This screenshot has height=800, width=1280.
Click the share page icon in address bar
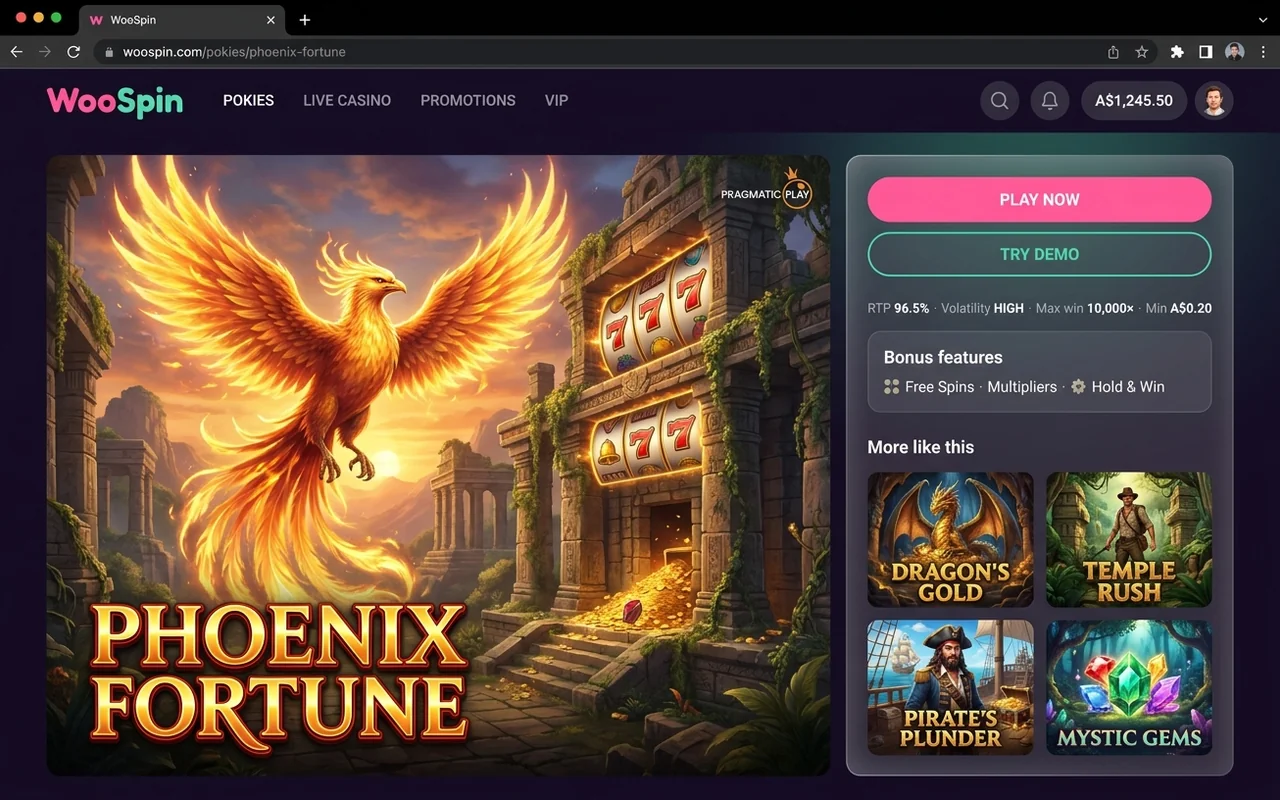(1113, 52)
